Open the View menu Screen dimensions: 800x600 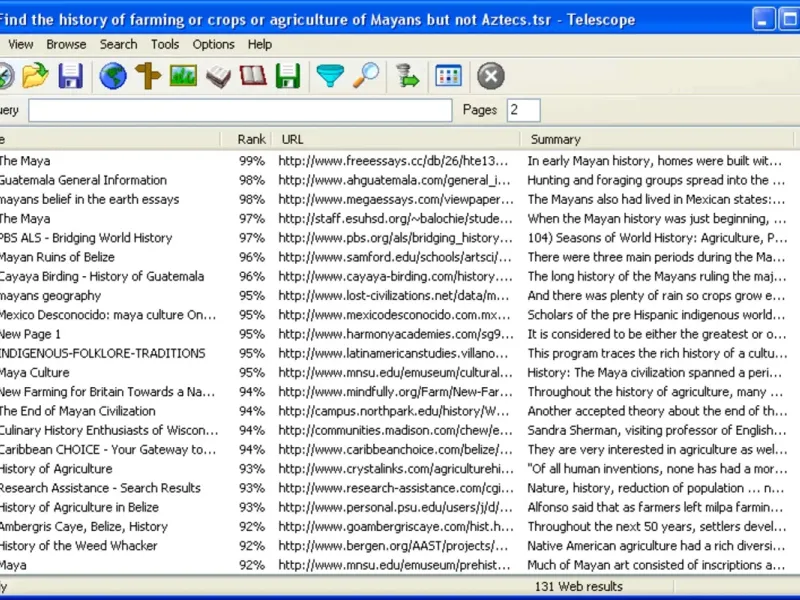[20, 44]
